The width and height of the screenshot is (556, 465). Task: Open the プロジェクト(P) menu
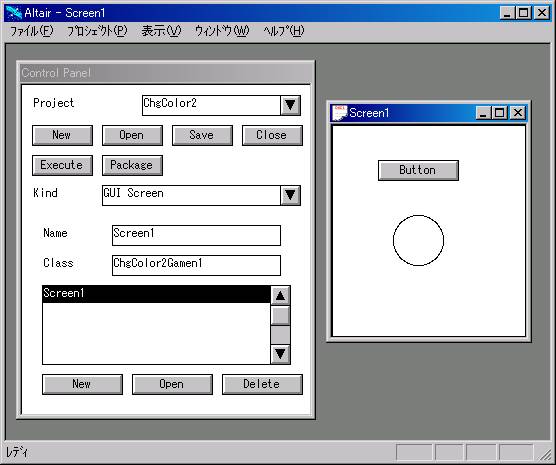click(x=97, y=31)
